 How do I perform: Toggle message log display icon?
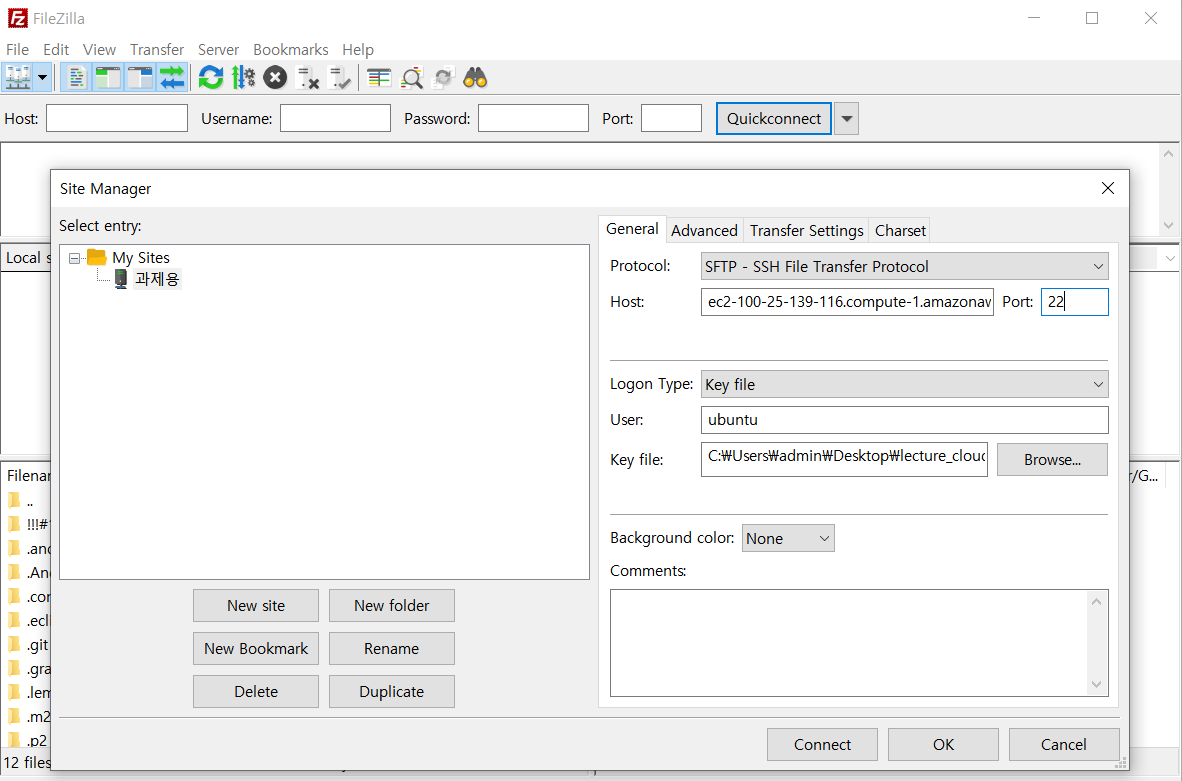tap(76, 78)
